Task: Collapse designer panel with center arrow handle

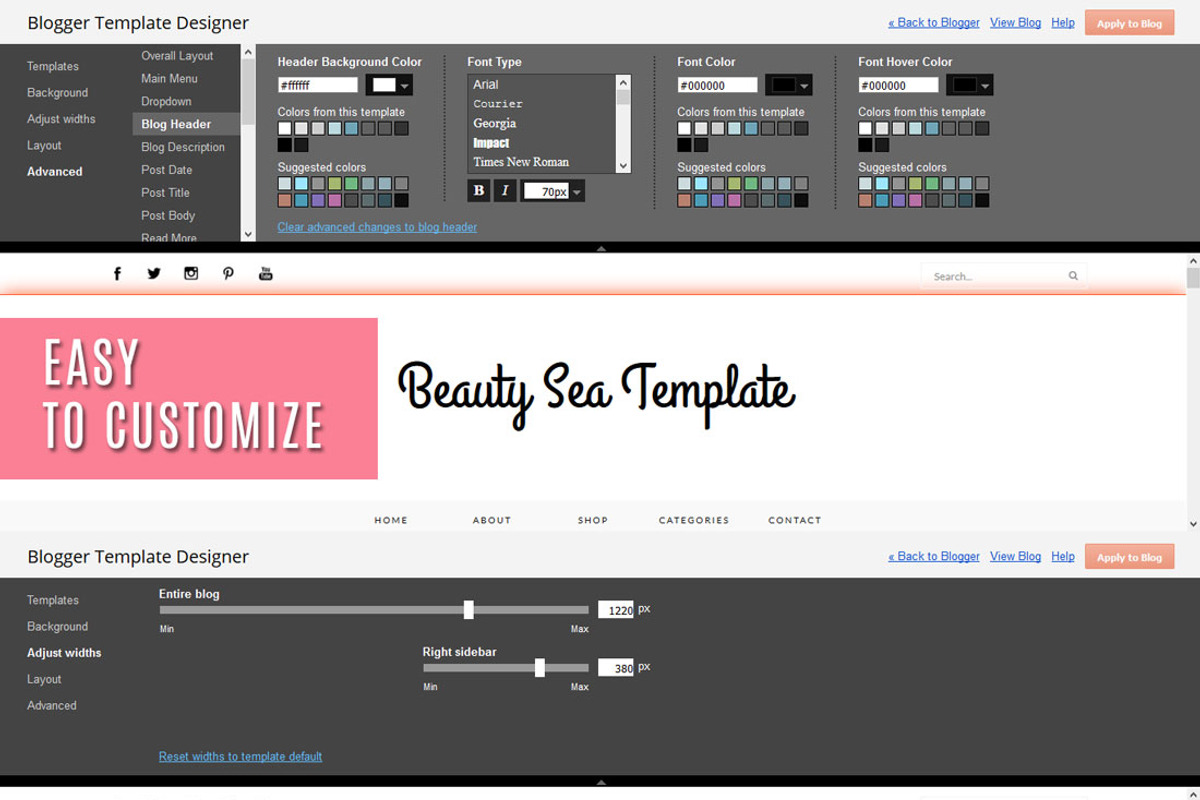Action: tap(600, 247)
